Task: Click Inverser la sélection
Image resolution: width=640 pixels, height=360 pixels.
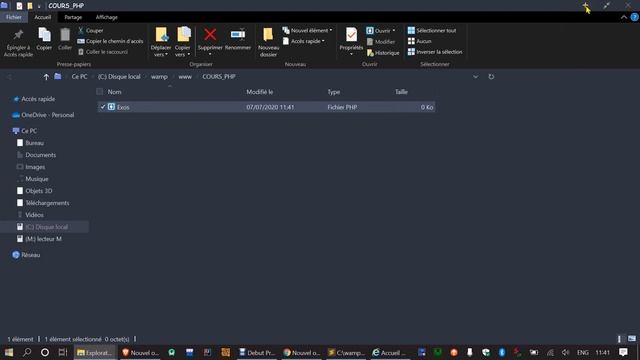Action: pos(435,52)
